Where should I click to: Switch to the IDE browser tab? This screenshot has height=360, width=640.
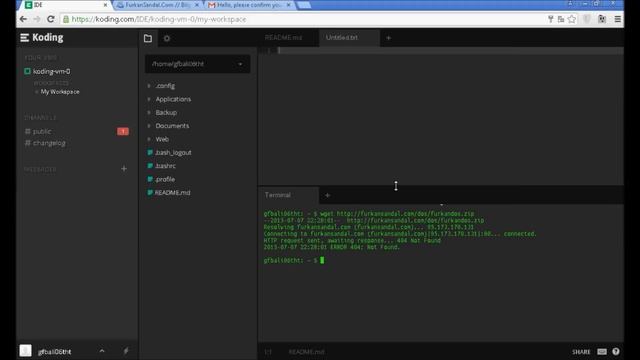tap(65, 5)
